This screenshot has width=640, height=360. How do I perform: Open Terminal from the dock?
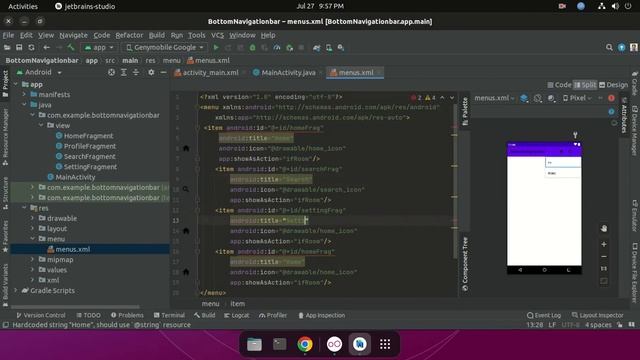click(280, 344)
